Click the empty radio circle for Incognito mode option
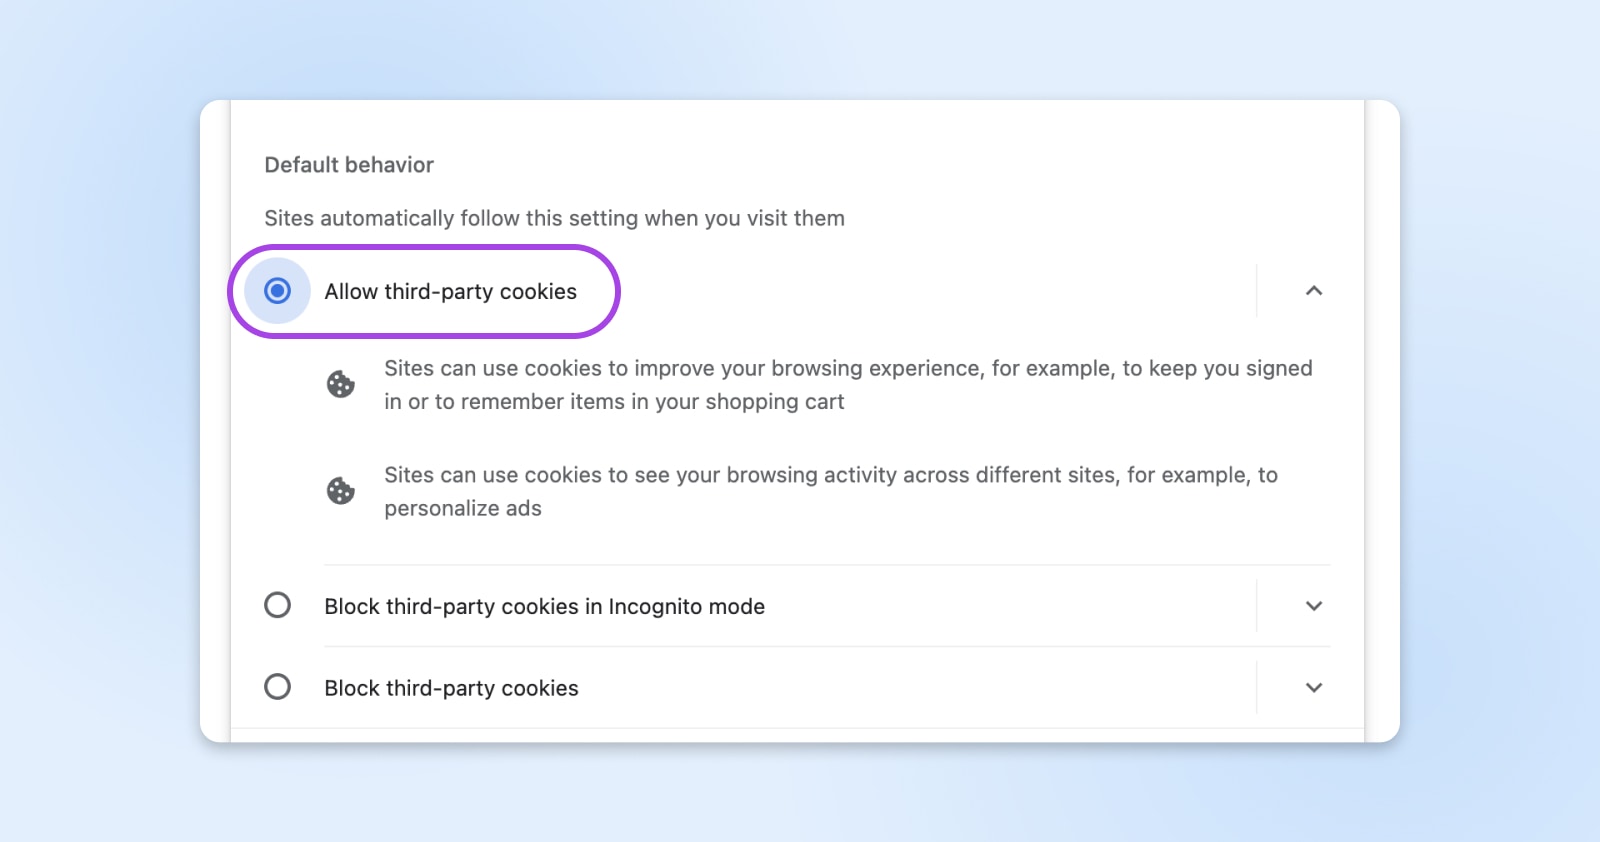Viewport: 1600px width, 842px height. pyautogui.click(x=278, y=605)
